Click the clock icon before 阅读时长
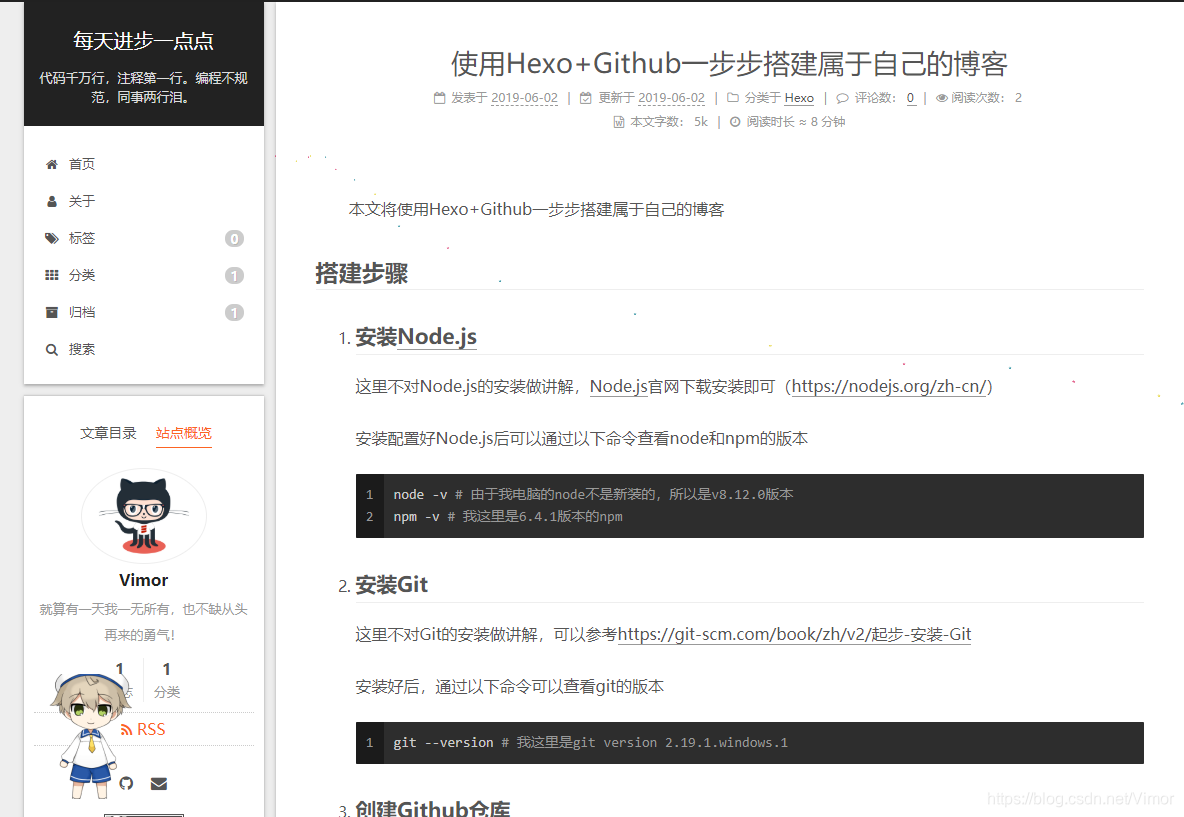This screenshot has height=817, width=1184. 735,122
